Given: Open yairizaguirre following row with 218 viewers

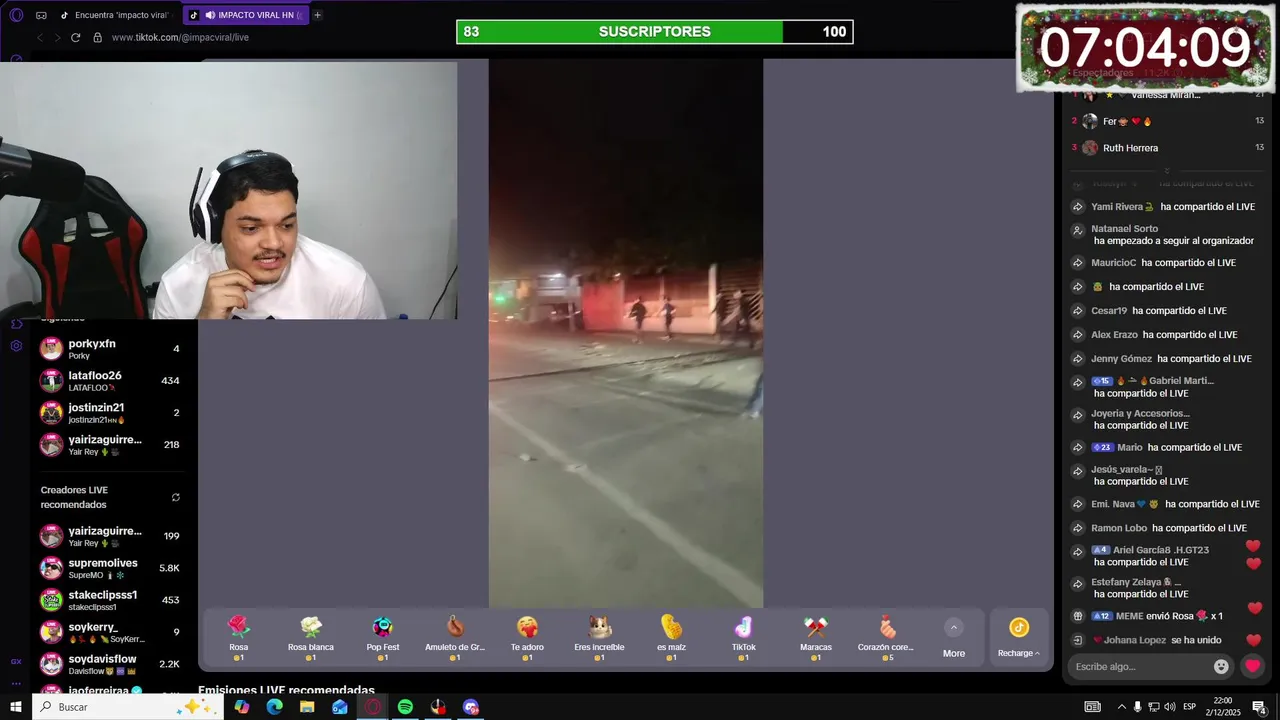Looking at the screenshot, I should 109,445.
